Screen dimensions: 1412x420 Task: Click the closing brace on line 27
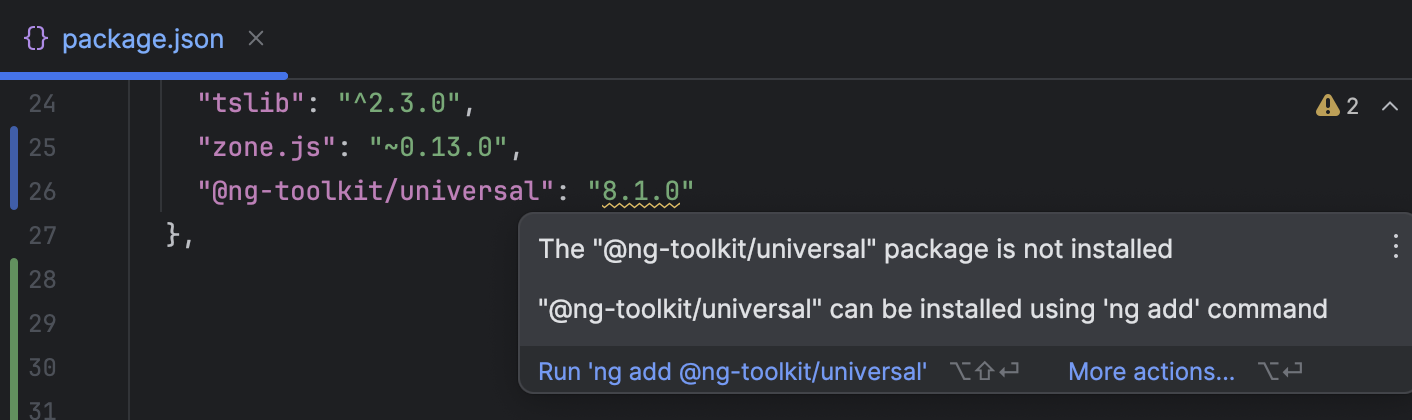pos(174,235)
